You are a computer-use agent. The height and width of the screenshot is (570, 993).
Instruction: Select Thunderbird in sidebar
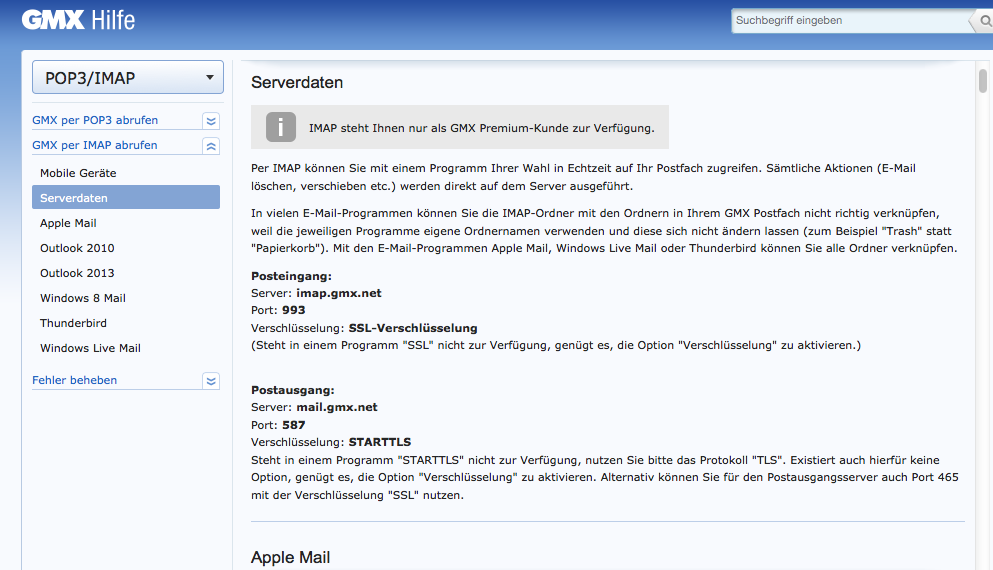[x=126, y=323]
